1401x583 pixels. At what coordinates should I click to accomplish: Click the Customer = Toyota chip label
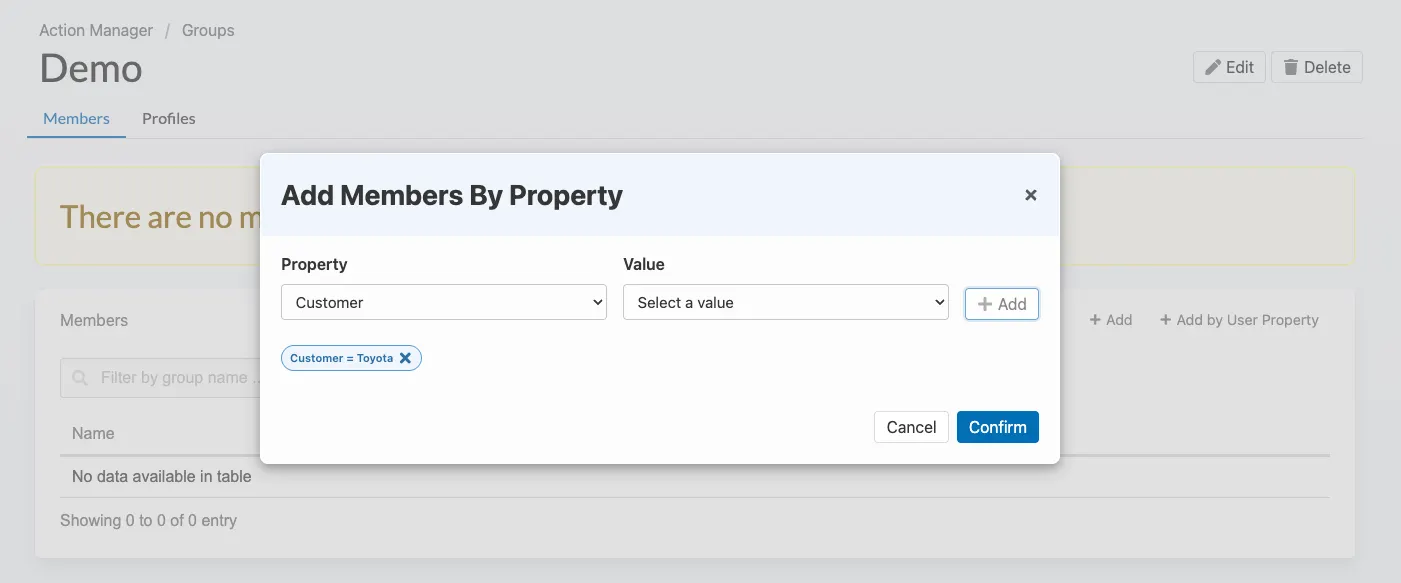(341, 358)
